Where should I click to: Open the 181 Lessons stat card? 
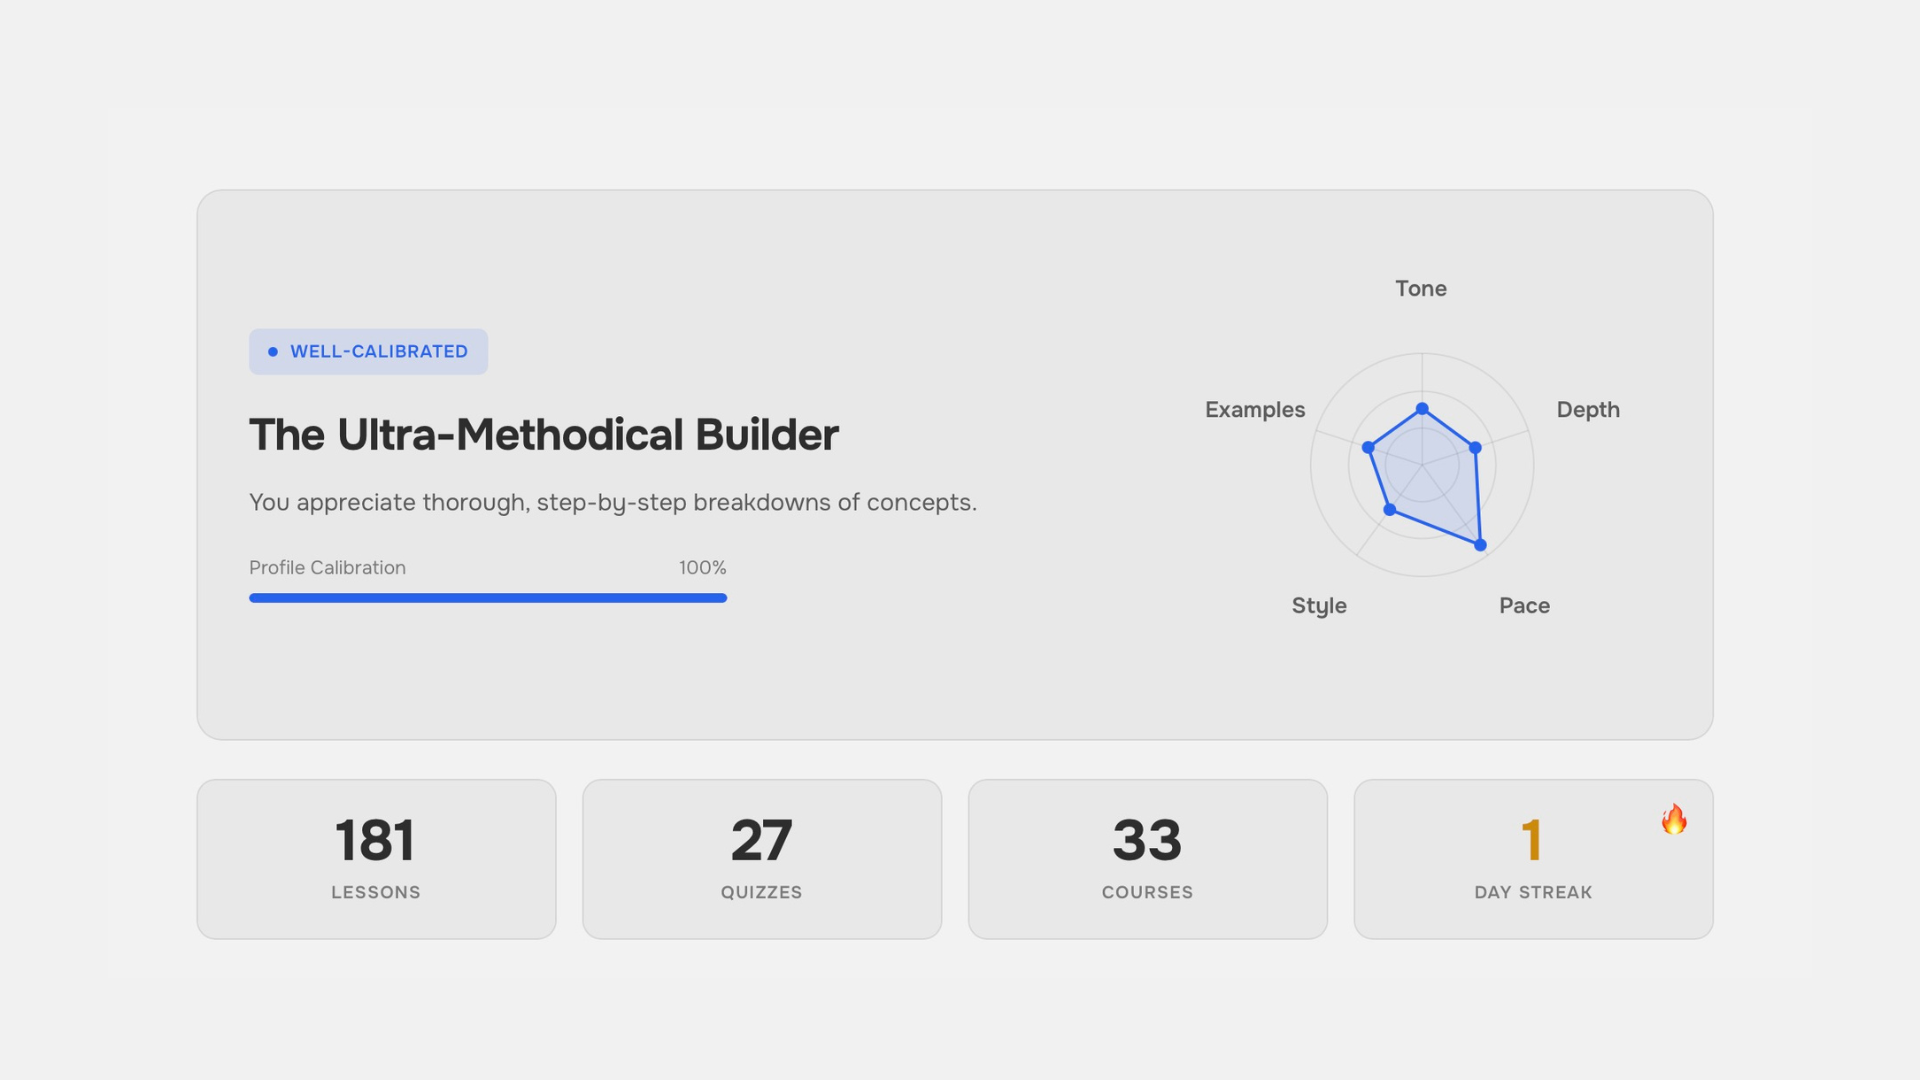[376, 859]
